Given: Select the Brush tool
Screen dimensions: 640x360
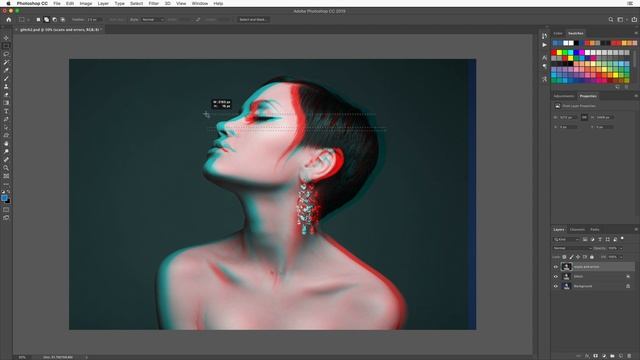Looking at the screenshot, I should tap(6, 78).
